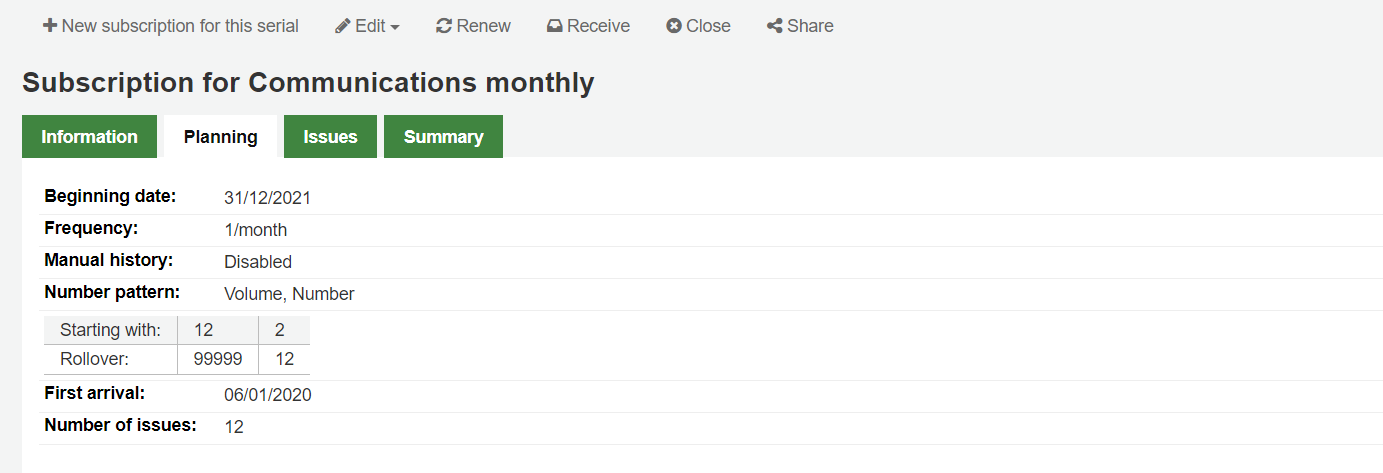Click the Beginning date value 31/12/2021

[267, 198]
